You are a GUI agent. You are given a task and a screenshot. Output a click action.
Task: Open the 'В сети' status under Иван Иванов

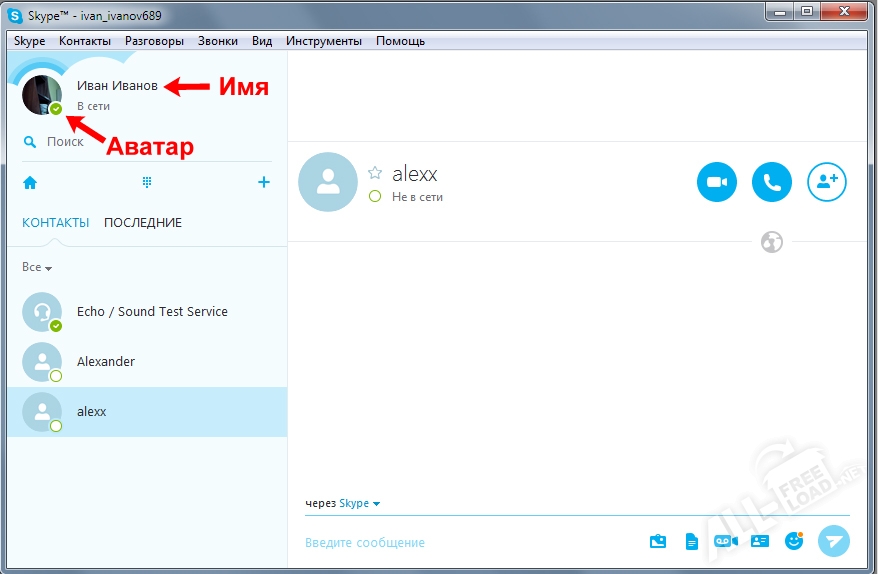tap(93, 106)
